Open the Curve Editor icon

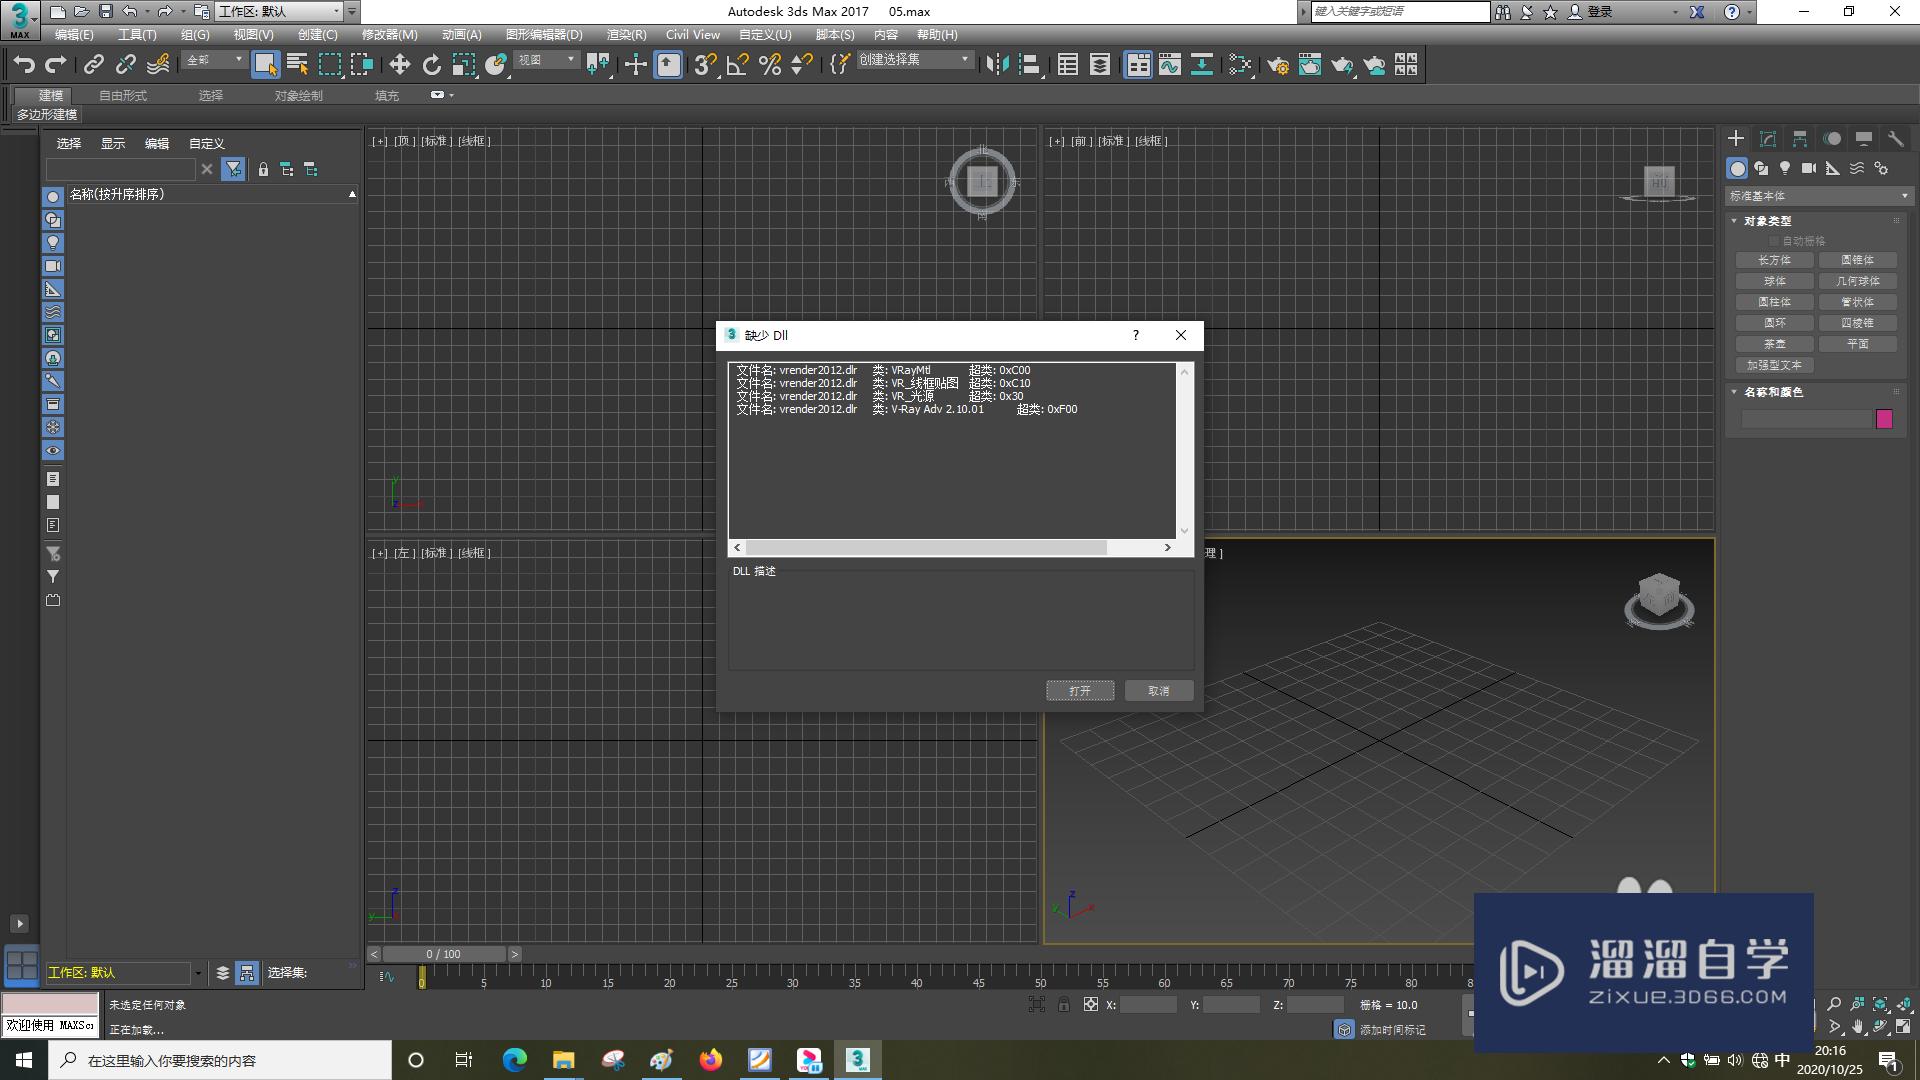pyautogui.click(x=1170, y=65)
